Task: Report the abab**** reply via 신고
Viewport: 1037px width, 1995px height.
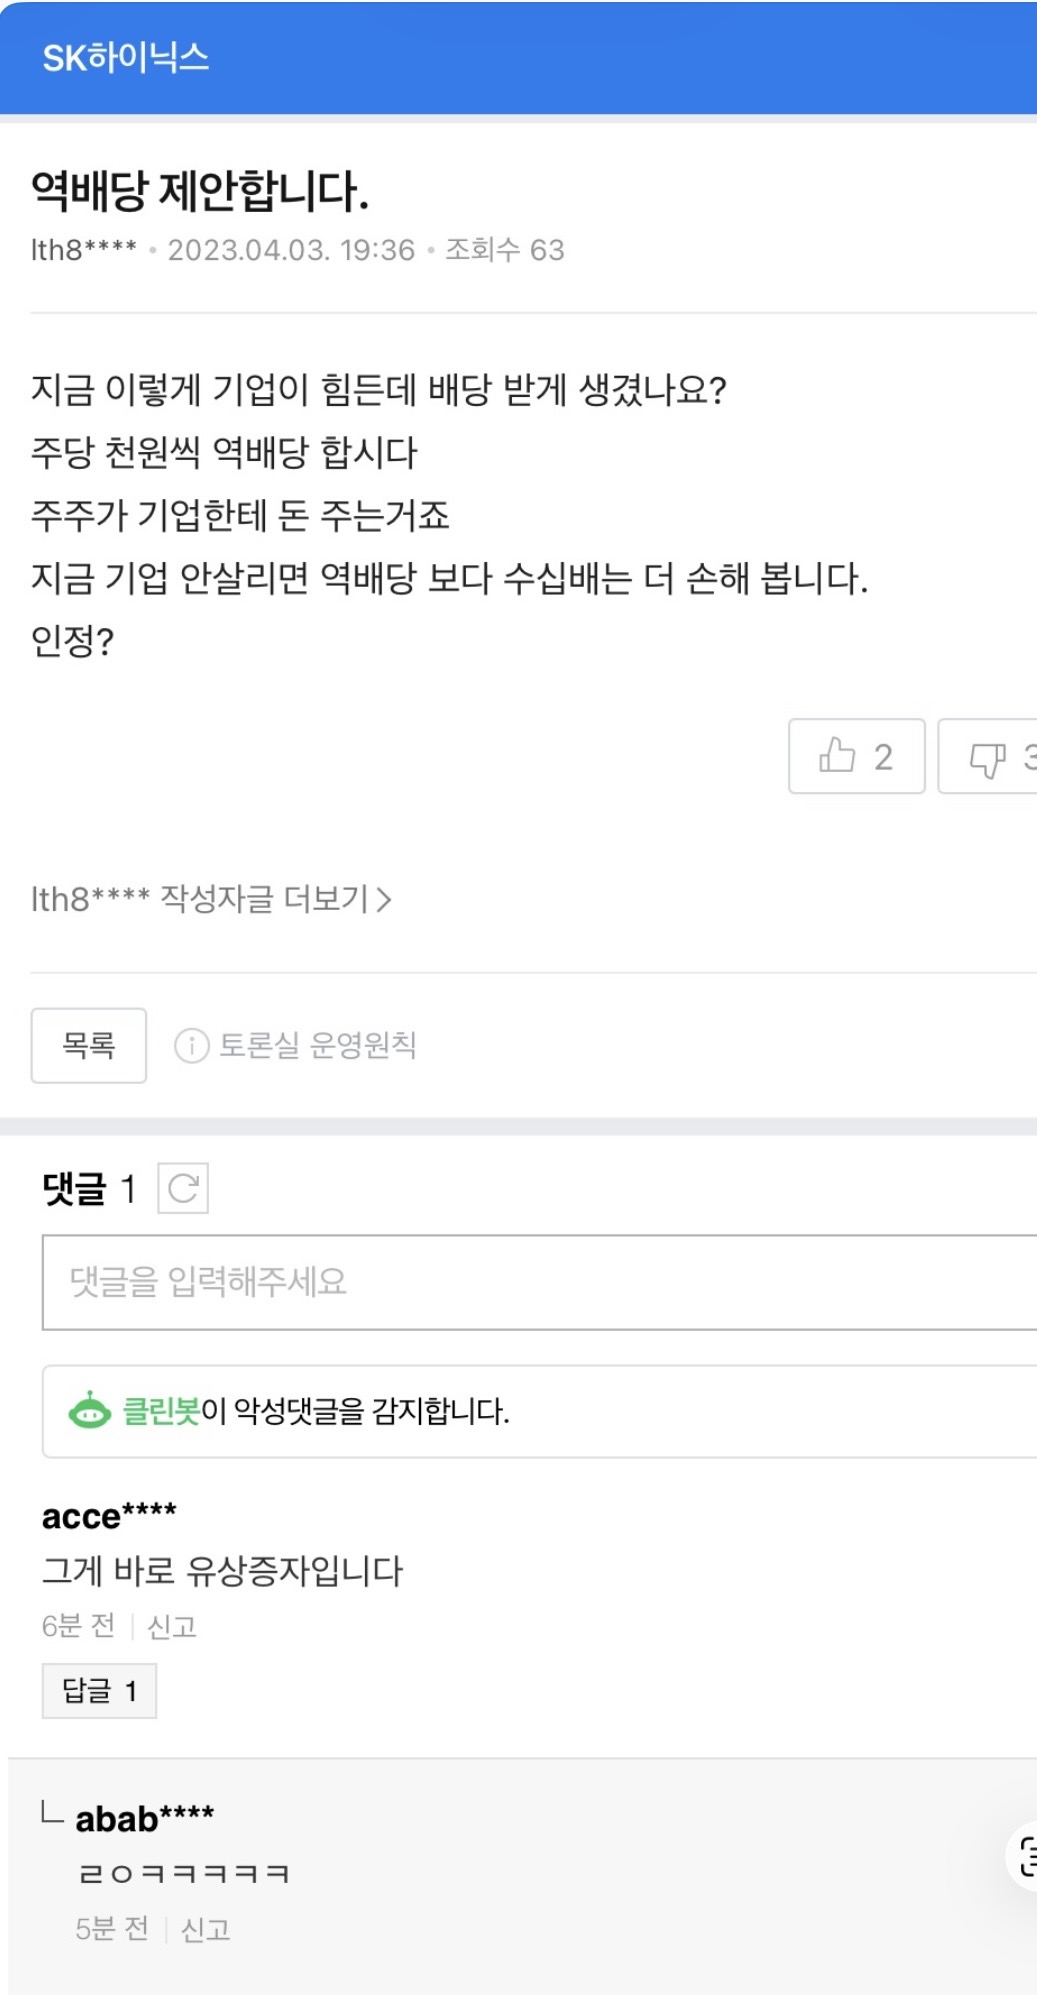Action: click(206, 1929)
